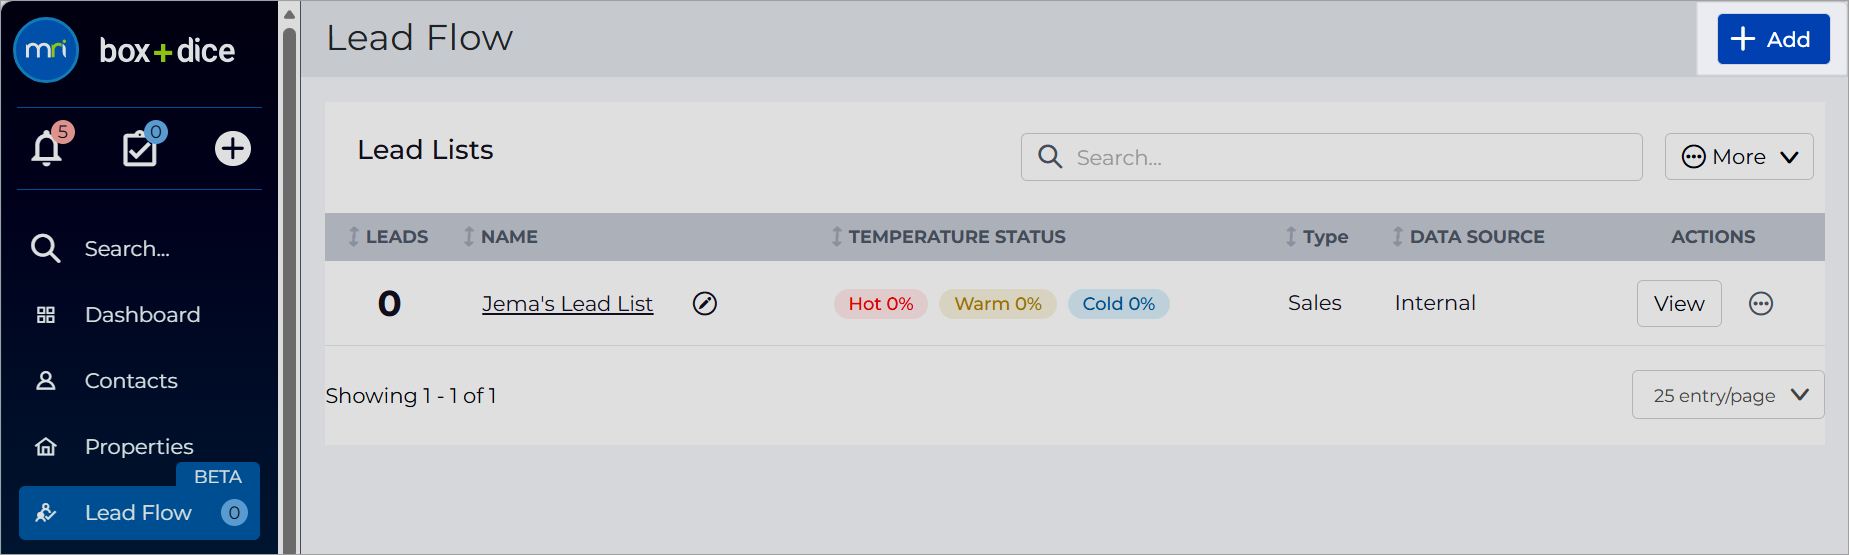Click the Dashboard grid icon
The height and width of the screenshot is (555, 1849).
click(46, 315)
